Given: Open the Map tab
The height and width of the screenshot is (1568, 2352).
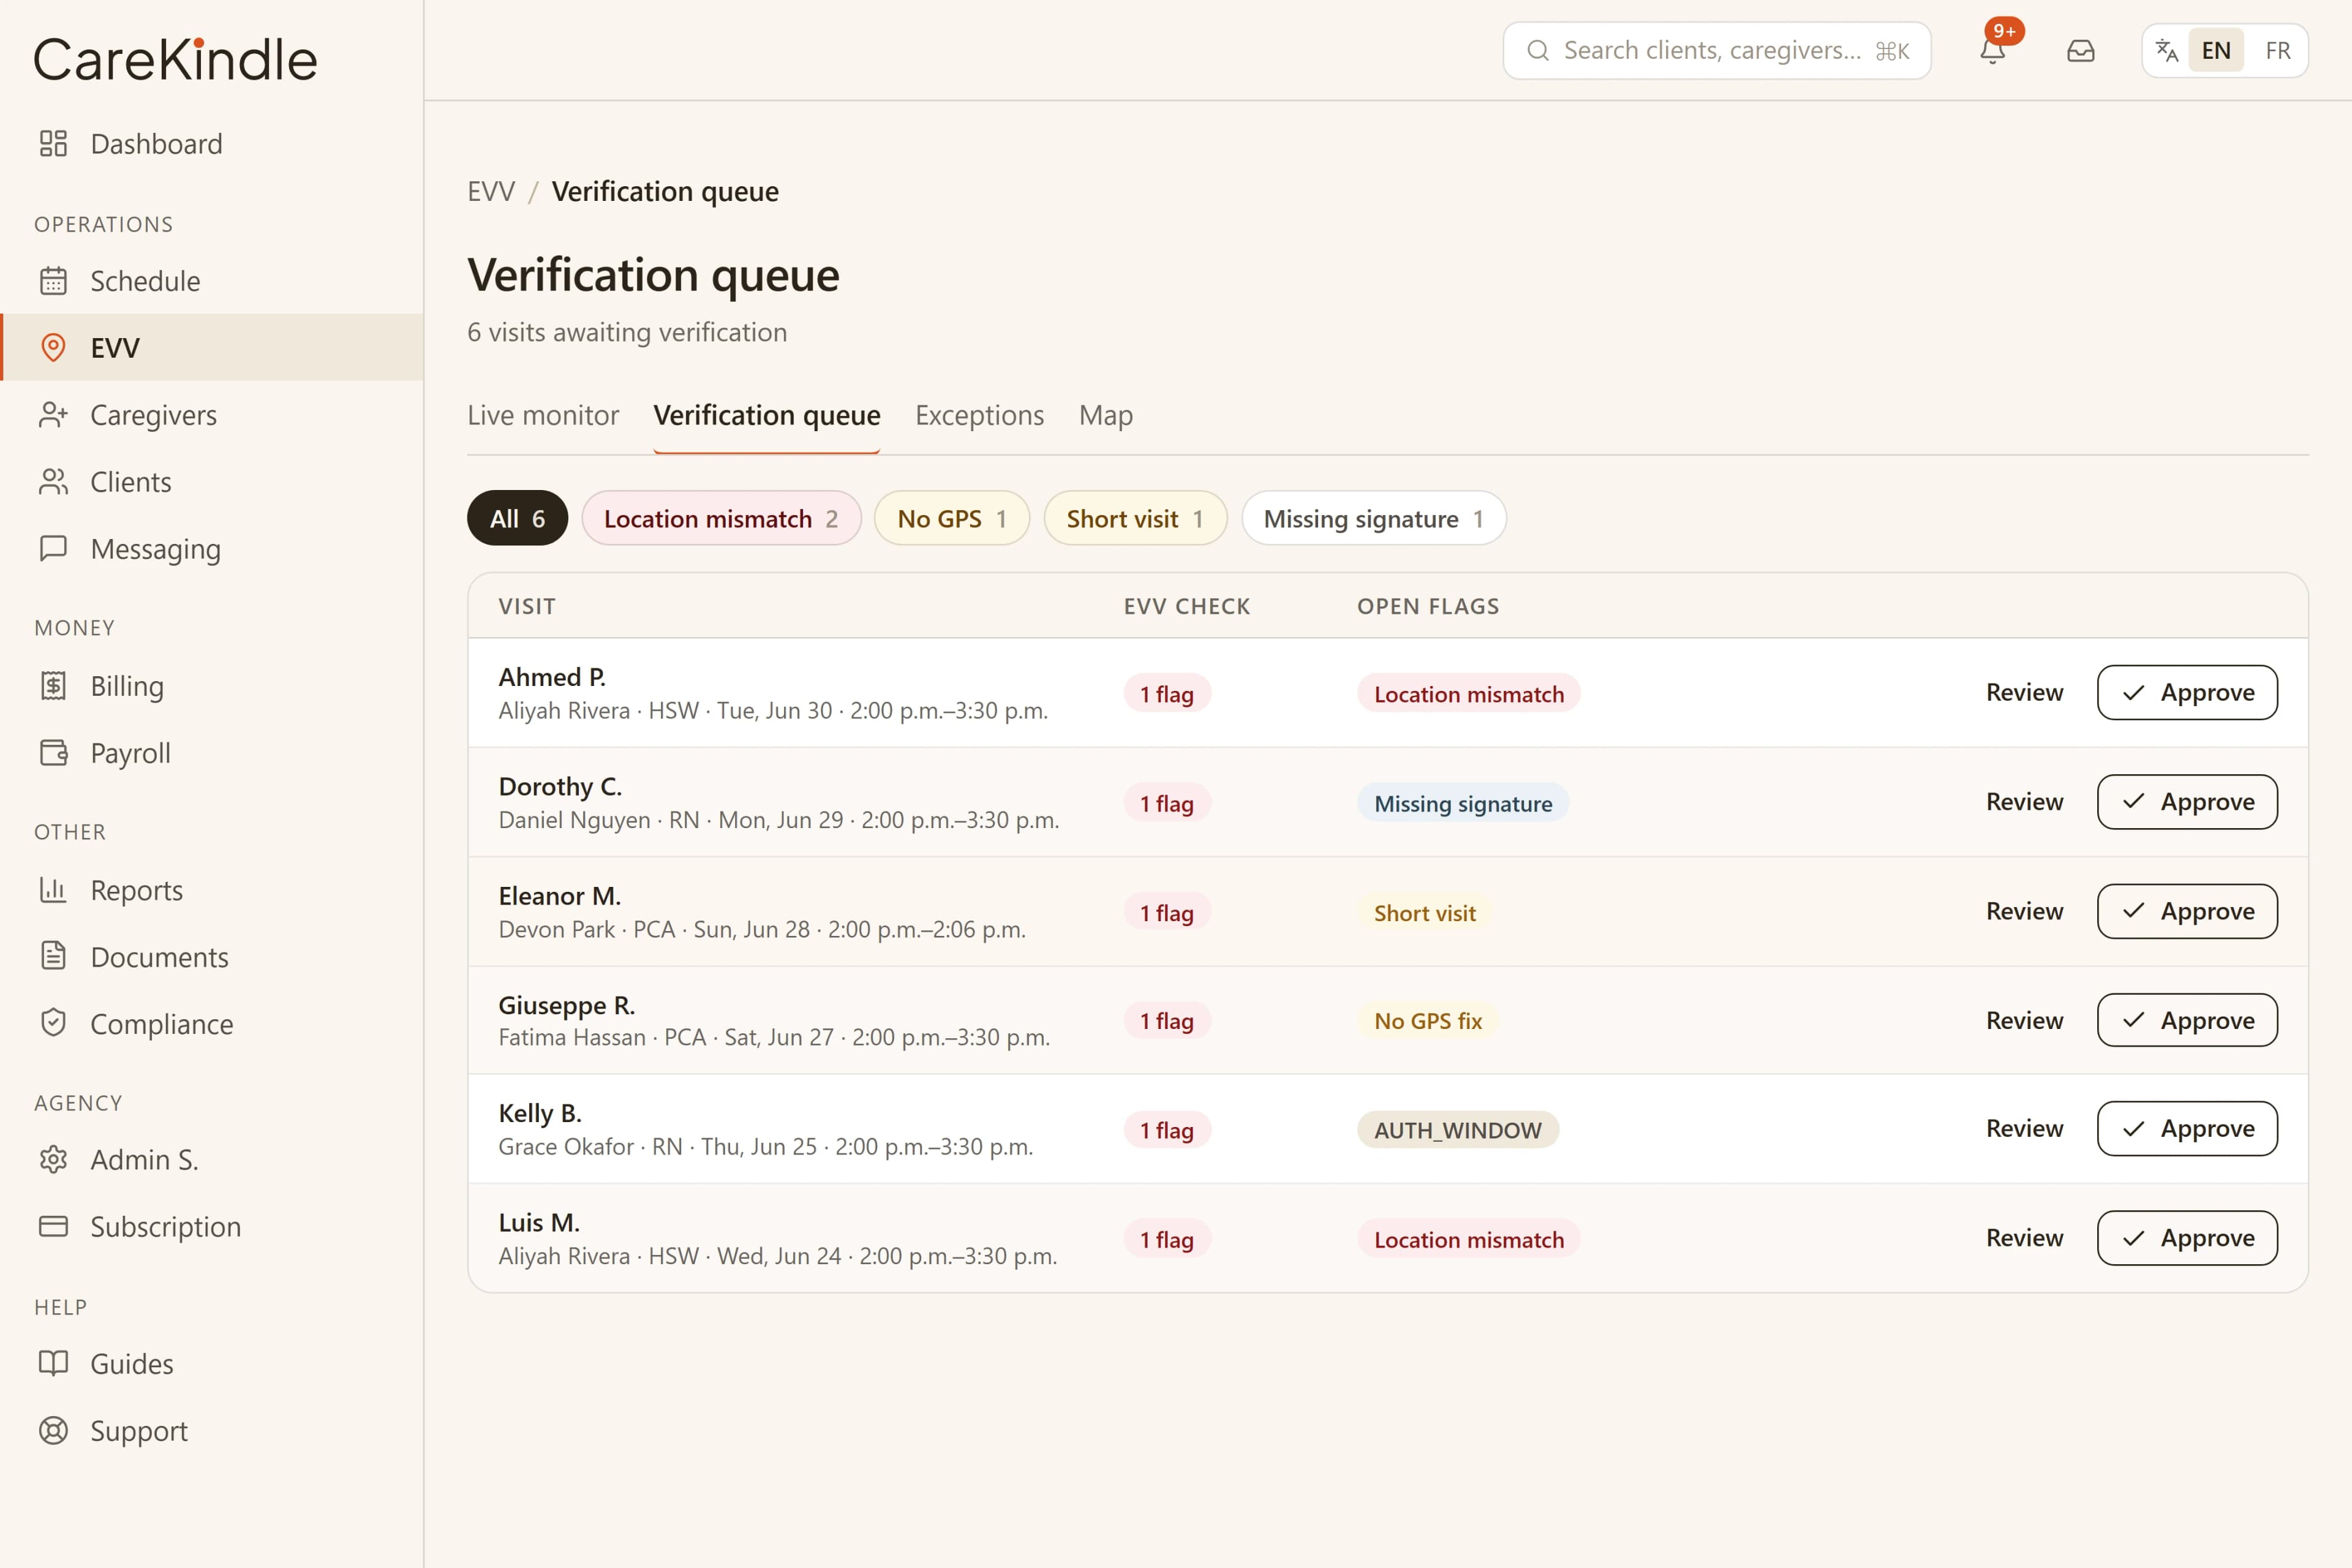Looking at the screenshot, I should click(x=1106, y=415).
